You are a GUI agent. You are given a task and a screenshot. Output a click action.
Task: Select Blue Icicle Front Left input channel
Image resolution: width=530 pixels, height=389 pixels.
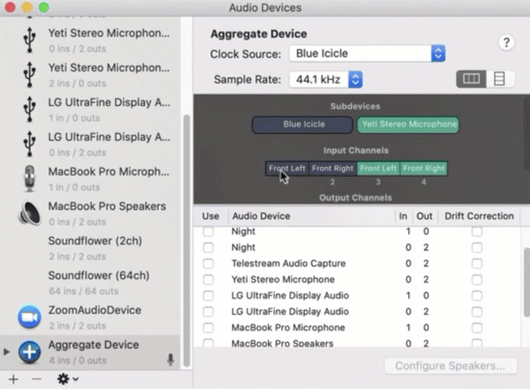pyautogui.click(x=287, y=168)
